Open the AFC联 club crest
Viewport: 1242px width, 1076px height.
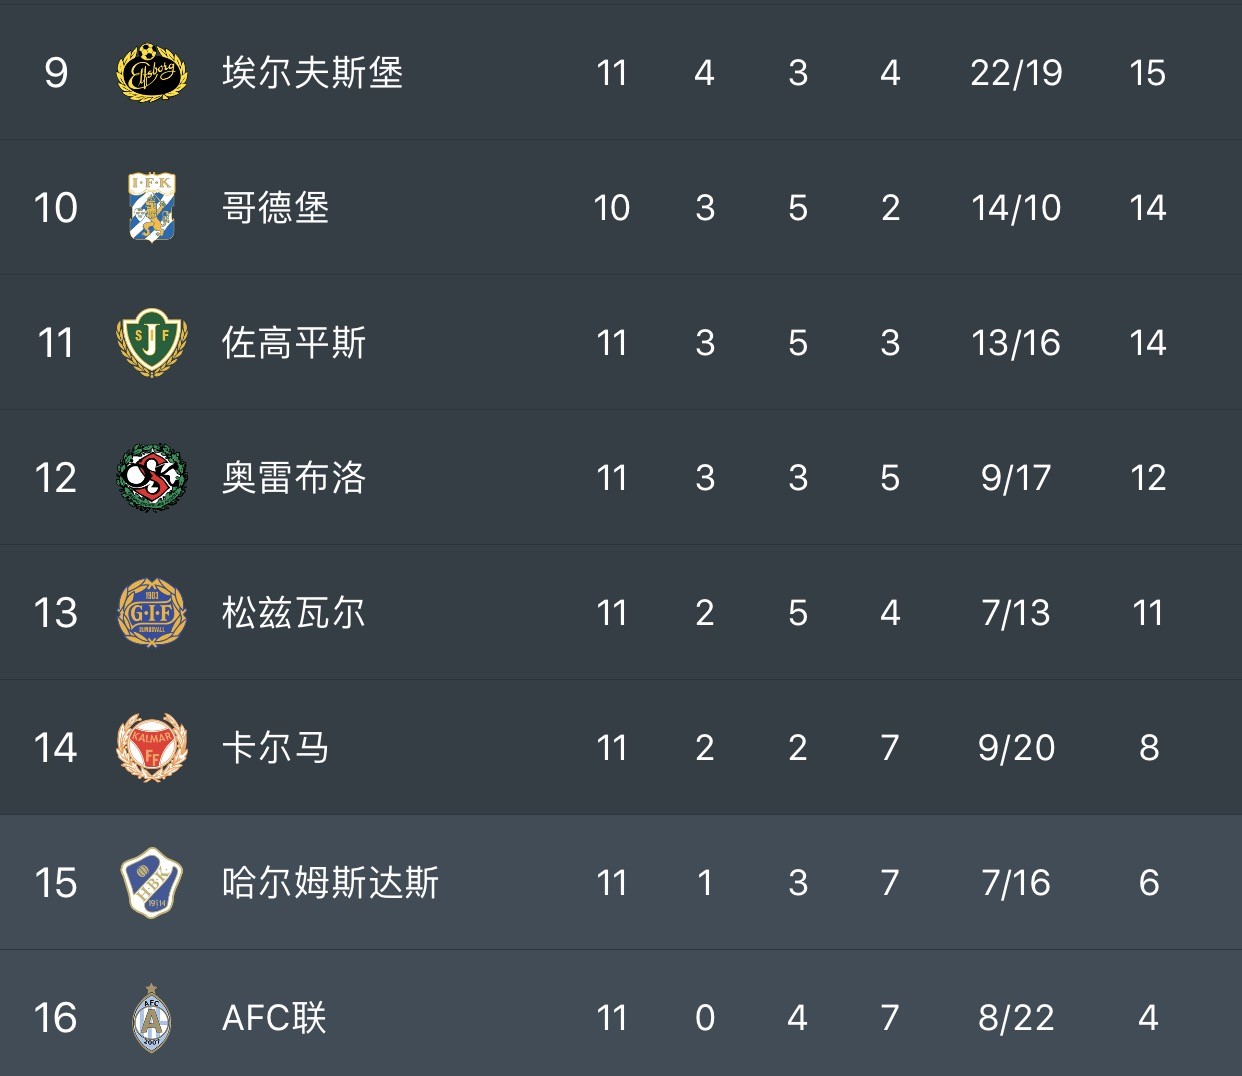click(x=152, y=1017)
